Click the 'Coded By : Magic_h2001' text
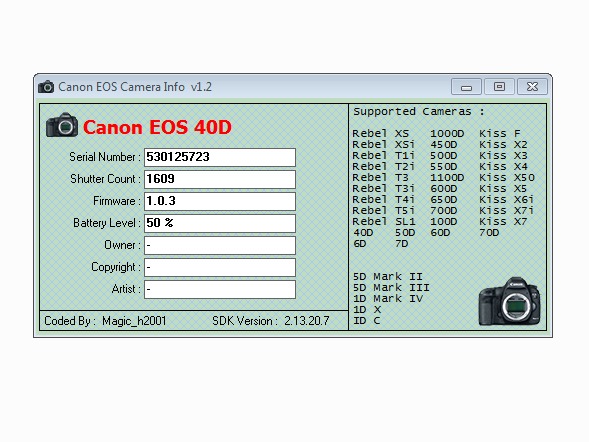The height and width of the screenshot is (442, 589). coord(105,321)
